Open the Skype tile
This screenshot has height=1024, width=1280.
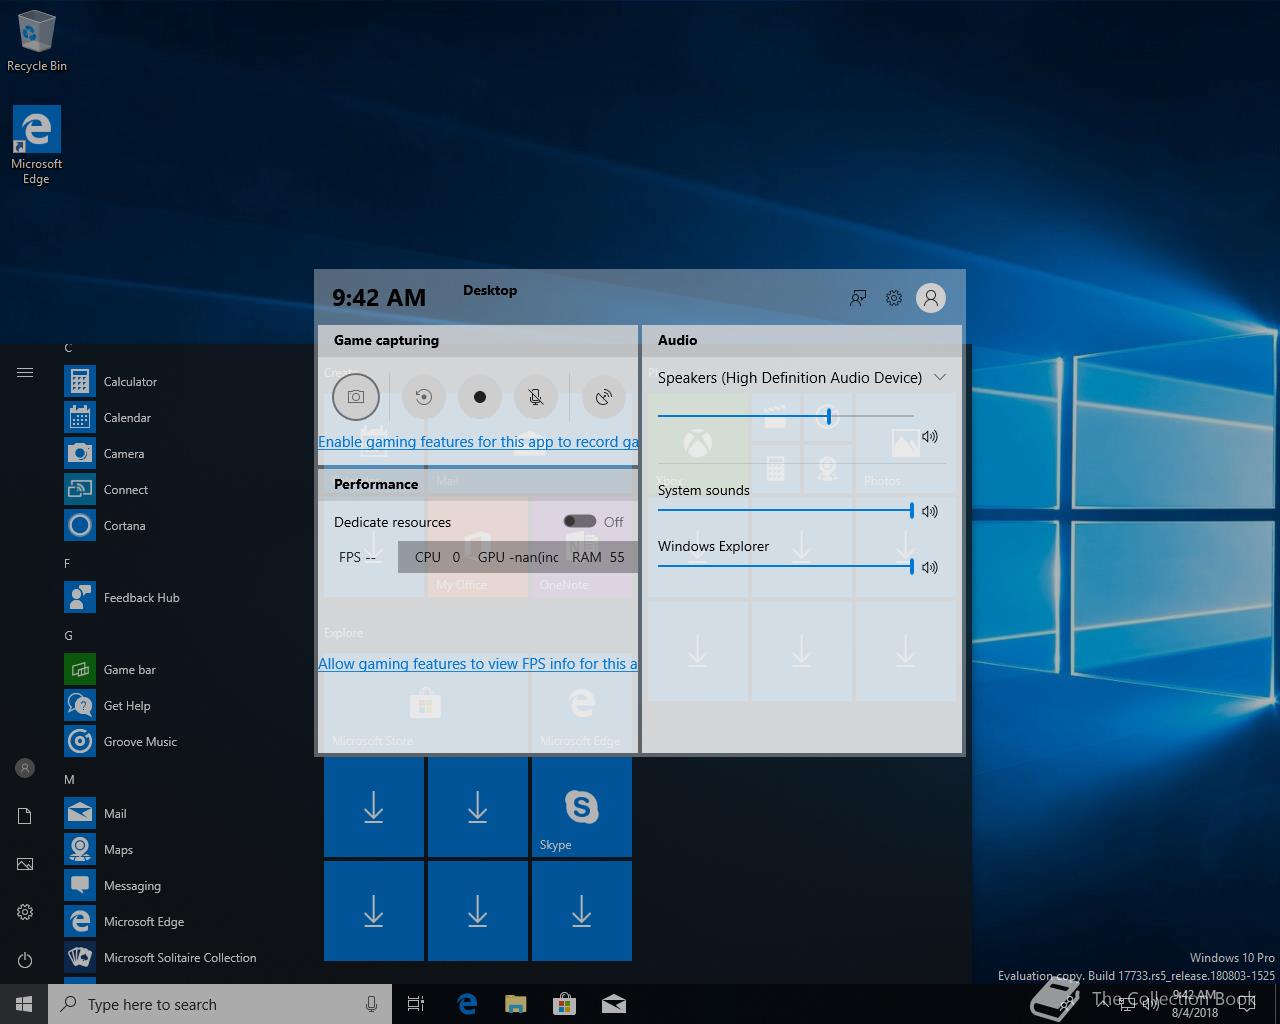click(582, 807)
